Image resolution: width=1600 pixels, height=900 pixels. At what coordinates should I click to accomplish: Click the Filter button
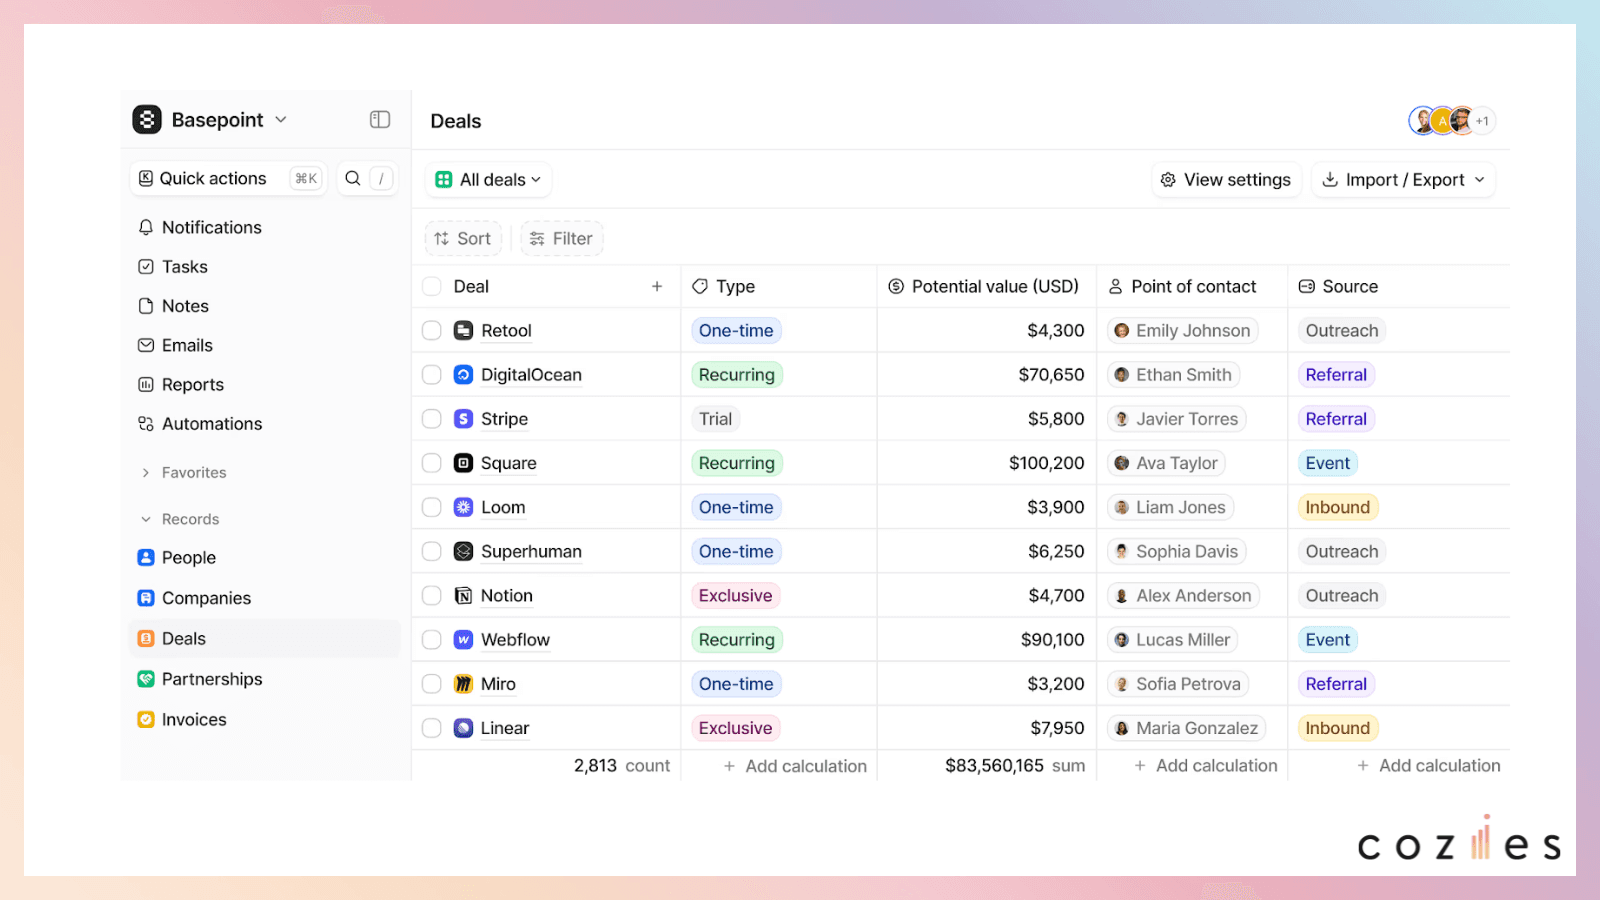tap(561, 239)
